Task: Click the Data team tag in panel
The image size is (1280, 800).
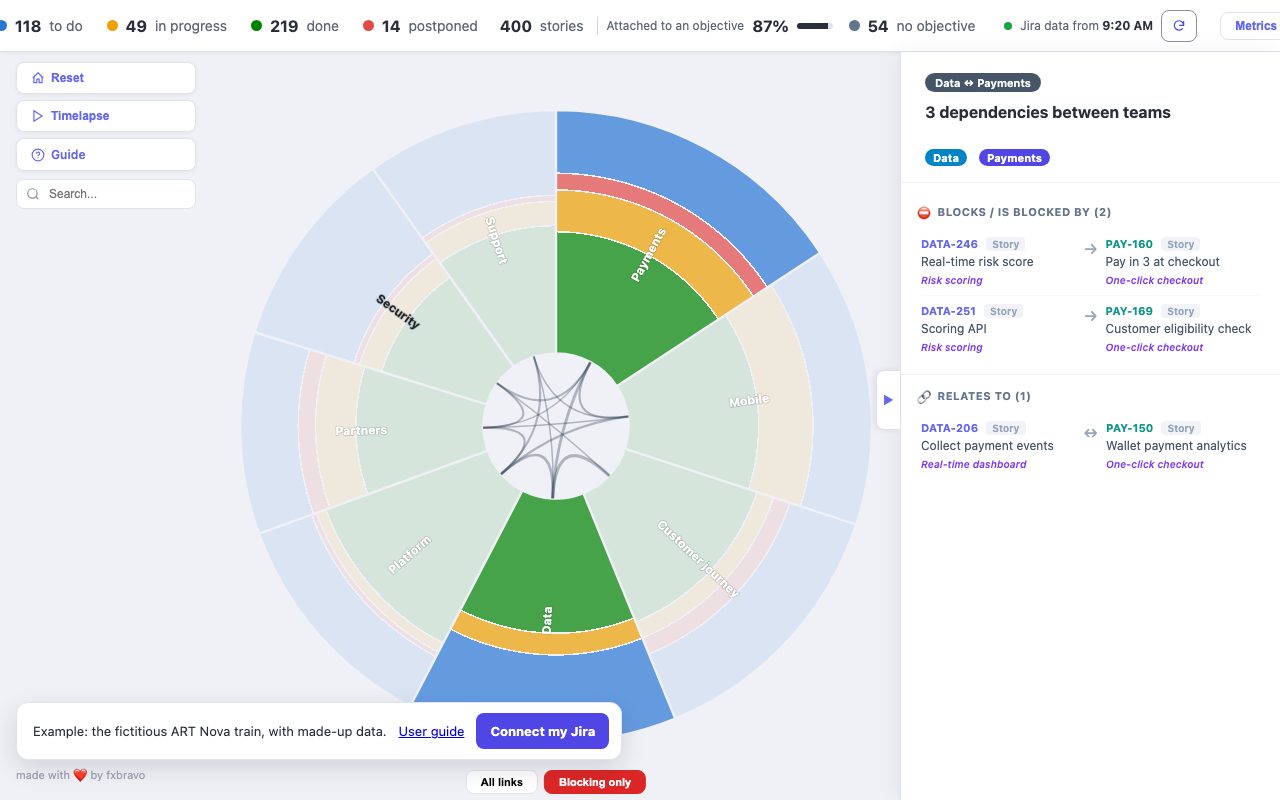Action: [946, 158]
